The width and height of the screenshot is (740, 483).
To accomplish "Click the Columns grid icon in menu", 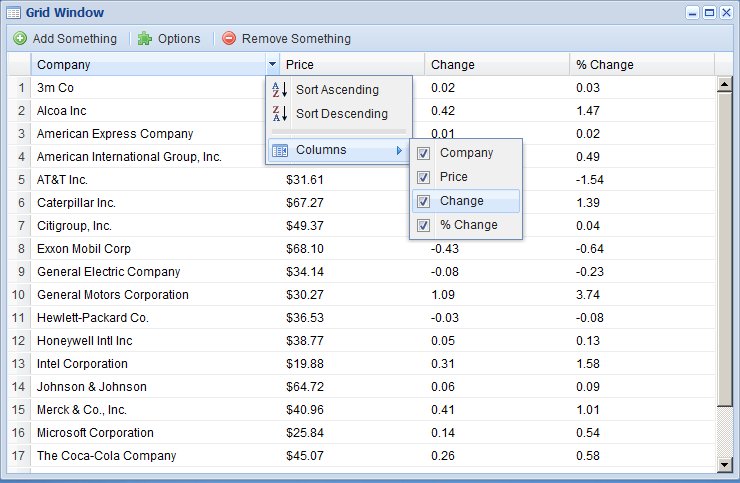I will pos(280,151).
